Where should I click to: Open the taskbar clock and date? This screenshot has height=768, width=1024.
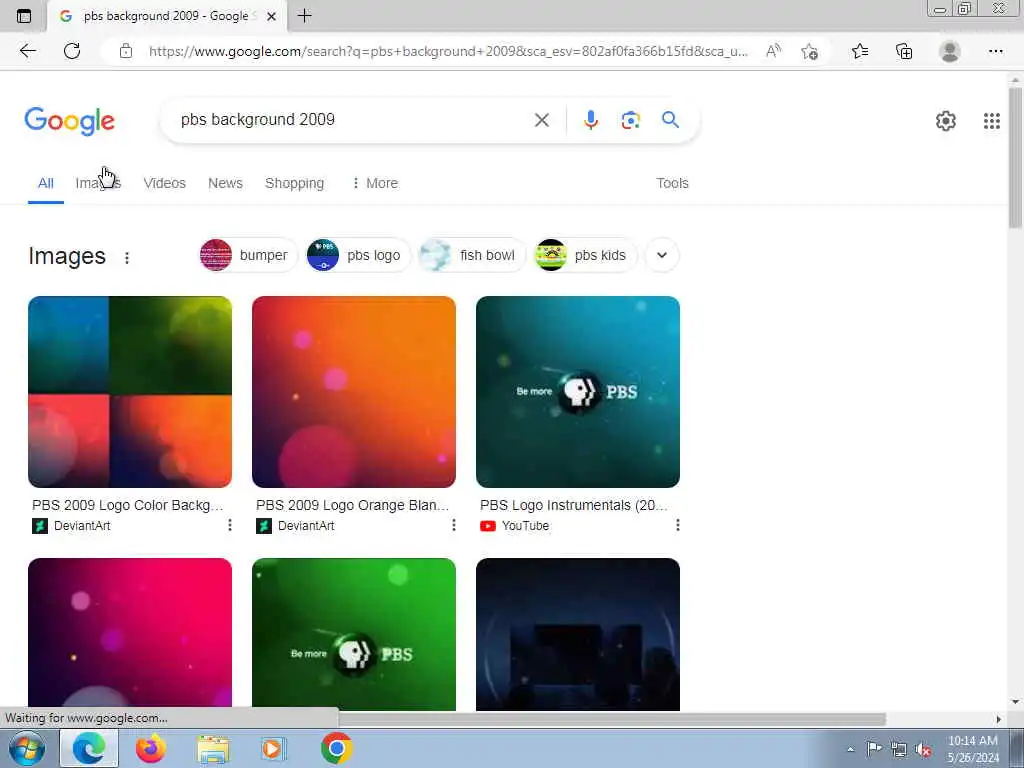pos(973,749)
